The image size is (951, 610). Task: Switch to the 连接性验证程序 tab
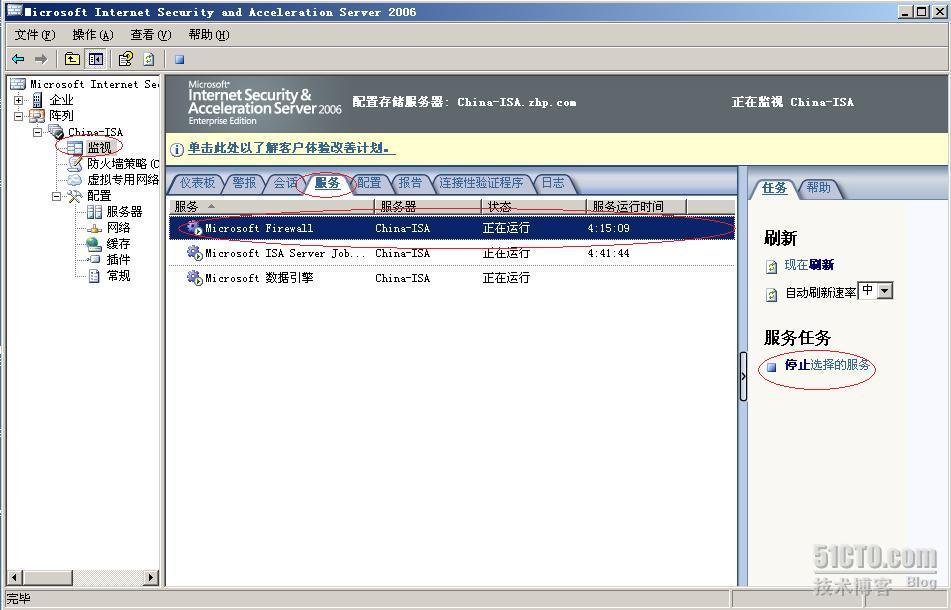[481, 183]
